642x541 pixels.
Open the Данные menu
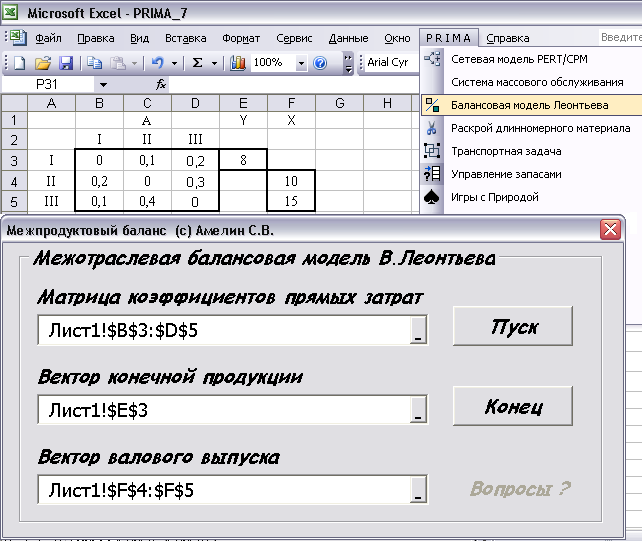pyautogui.click(x=348, y=38)
